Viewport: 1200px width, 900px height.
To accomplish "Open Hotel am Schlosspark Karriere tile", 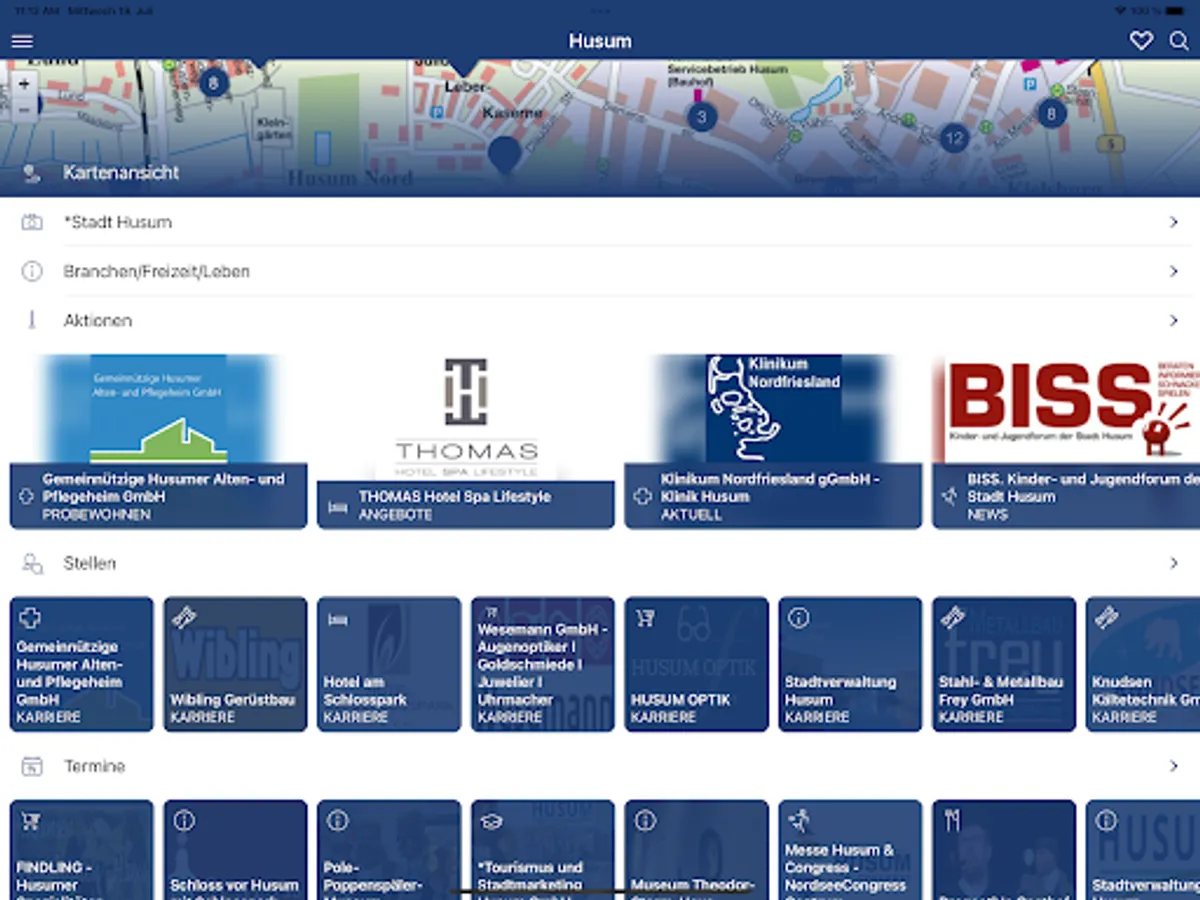I will coord(389,664).
